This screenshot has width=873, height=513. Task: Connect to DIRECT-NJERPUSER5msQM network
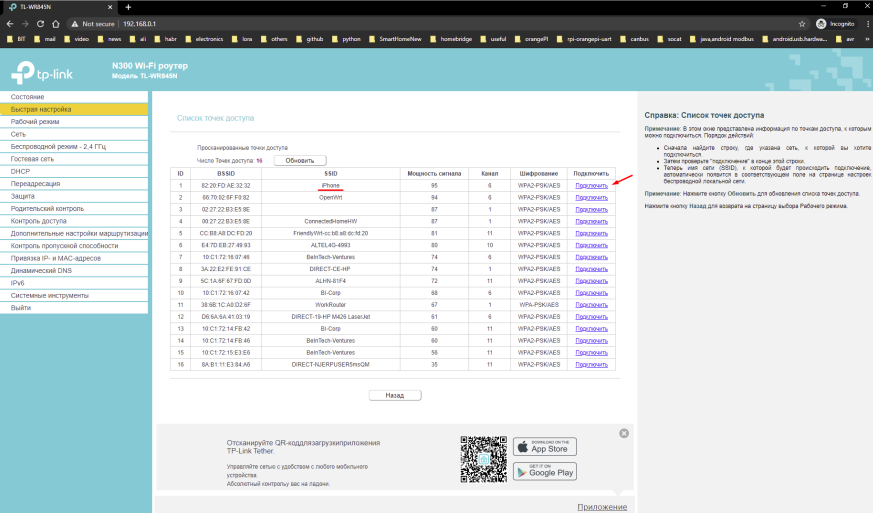pos(591,364)
